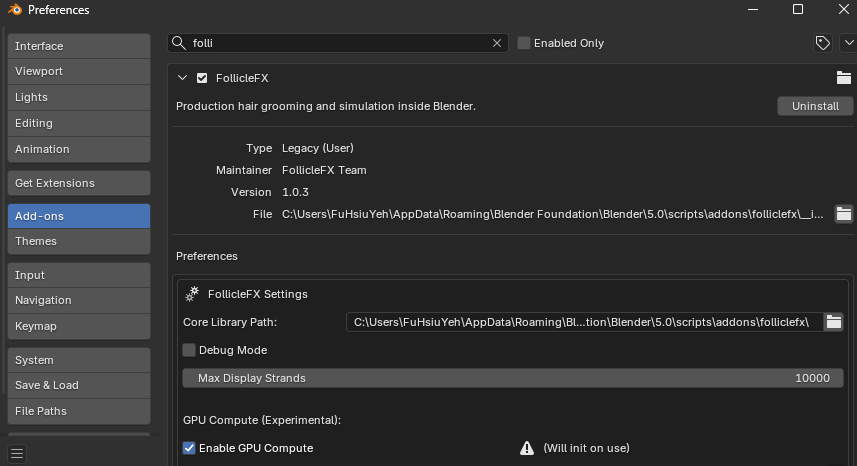Adjust Max Display Strands slider
This screenshot has height=466, width=857.
coord(513,378)
